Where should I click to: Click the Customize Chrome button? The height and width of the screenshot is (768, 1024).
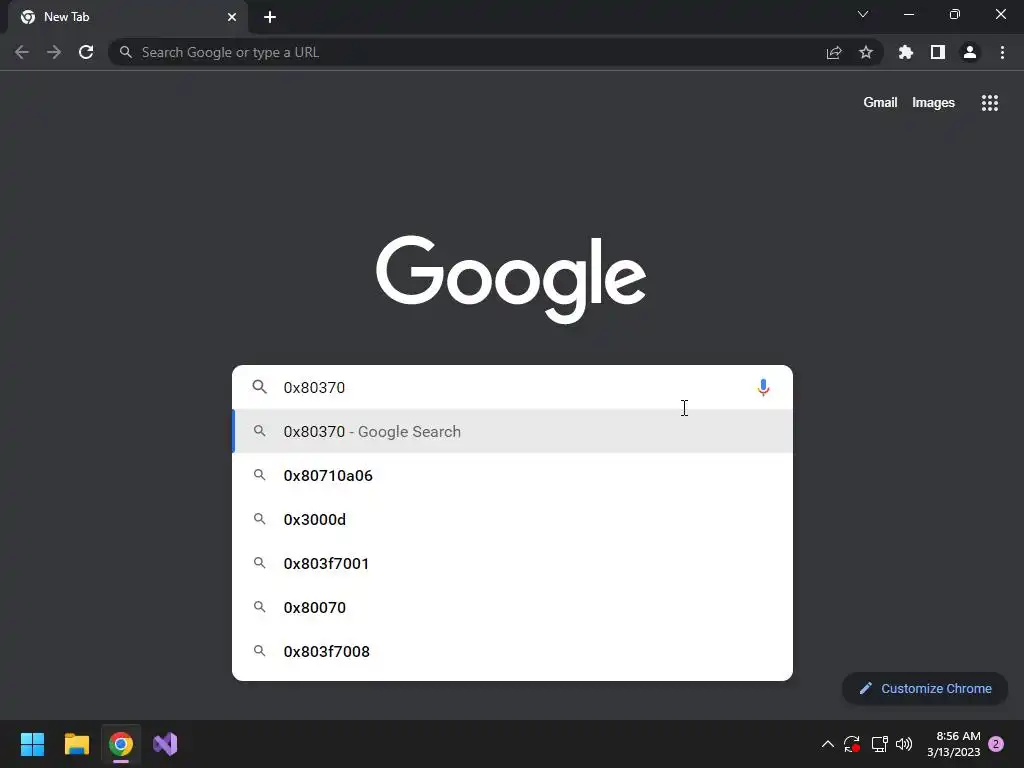925,688
